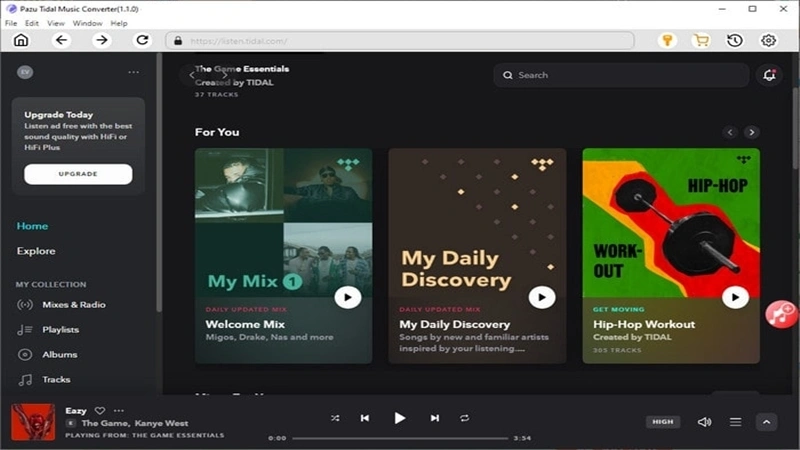Click the Search field
The height and width of the screenshot is (450, 800).
point(621,75)
